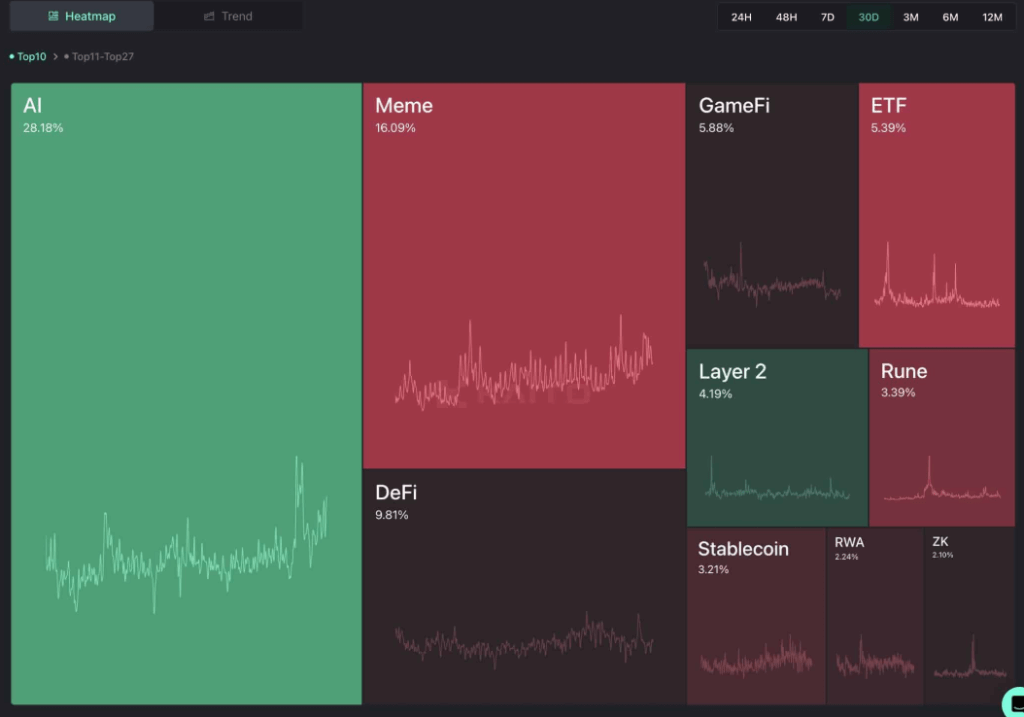Select the 7D time range
Screen dimensions: 1024x717
[x=827, y=17]
